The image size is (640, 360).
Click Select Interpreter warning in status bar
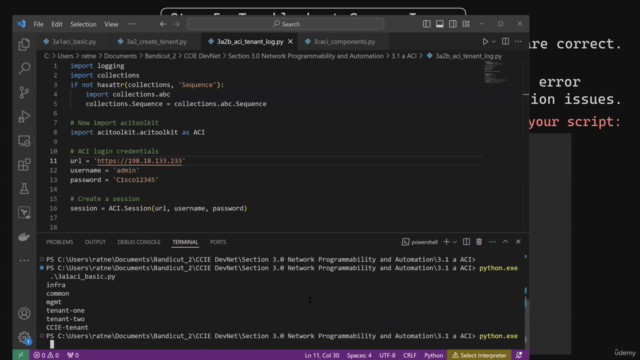click(x=479, y=355)
